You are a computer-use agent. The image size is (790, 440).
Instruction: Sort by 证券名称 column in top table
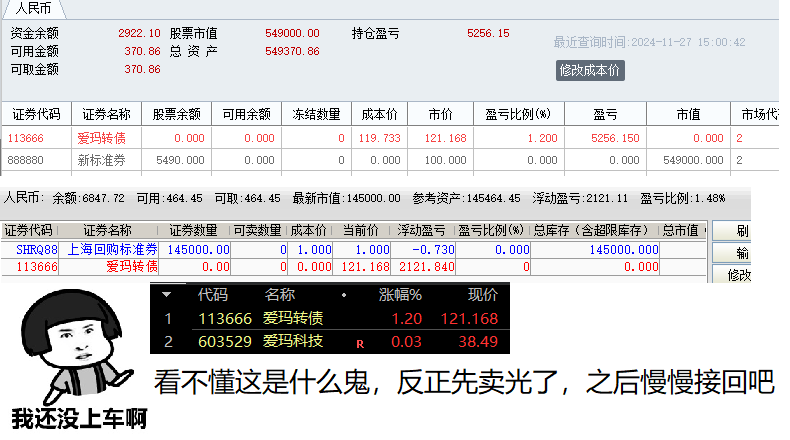pyautogui.click(x=106, y=114)
